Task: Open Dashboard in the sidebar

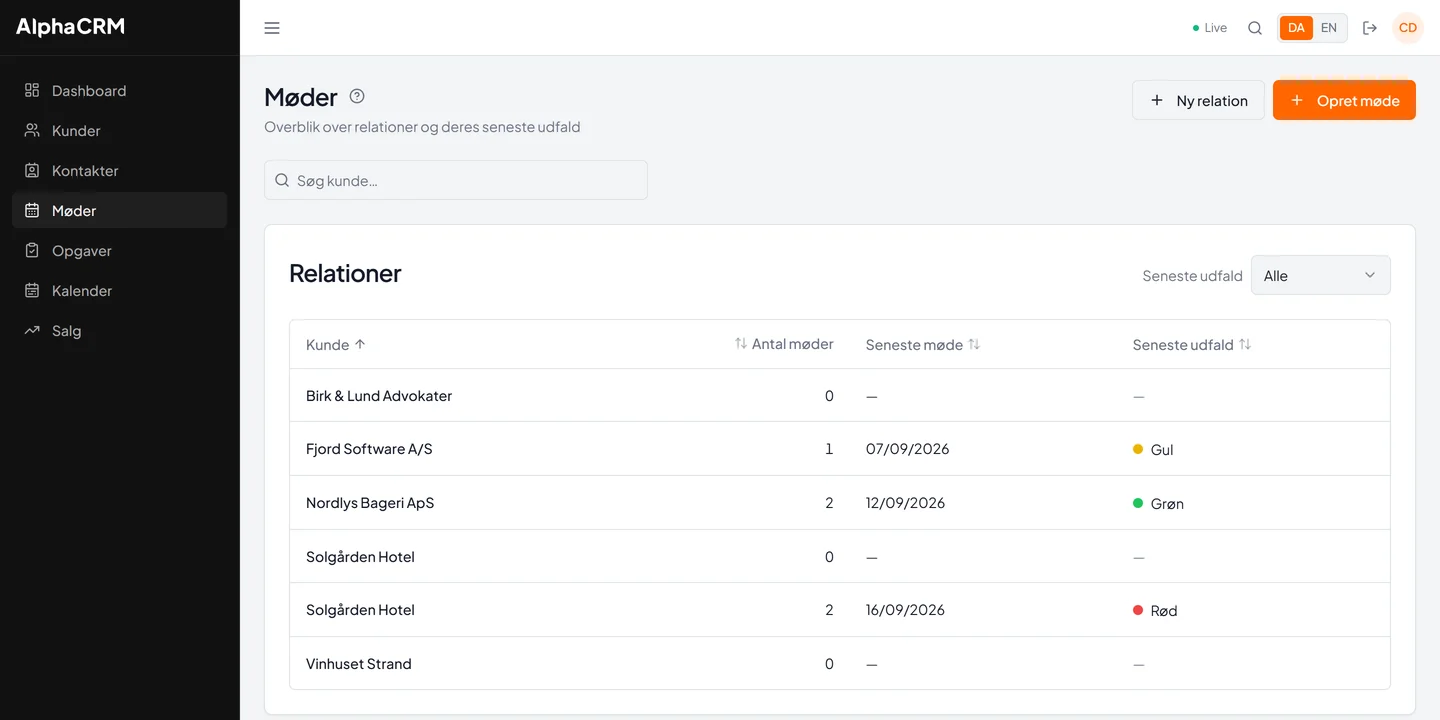Action: [120, 90]
